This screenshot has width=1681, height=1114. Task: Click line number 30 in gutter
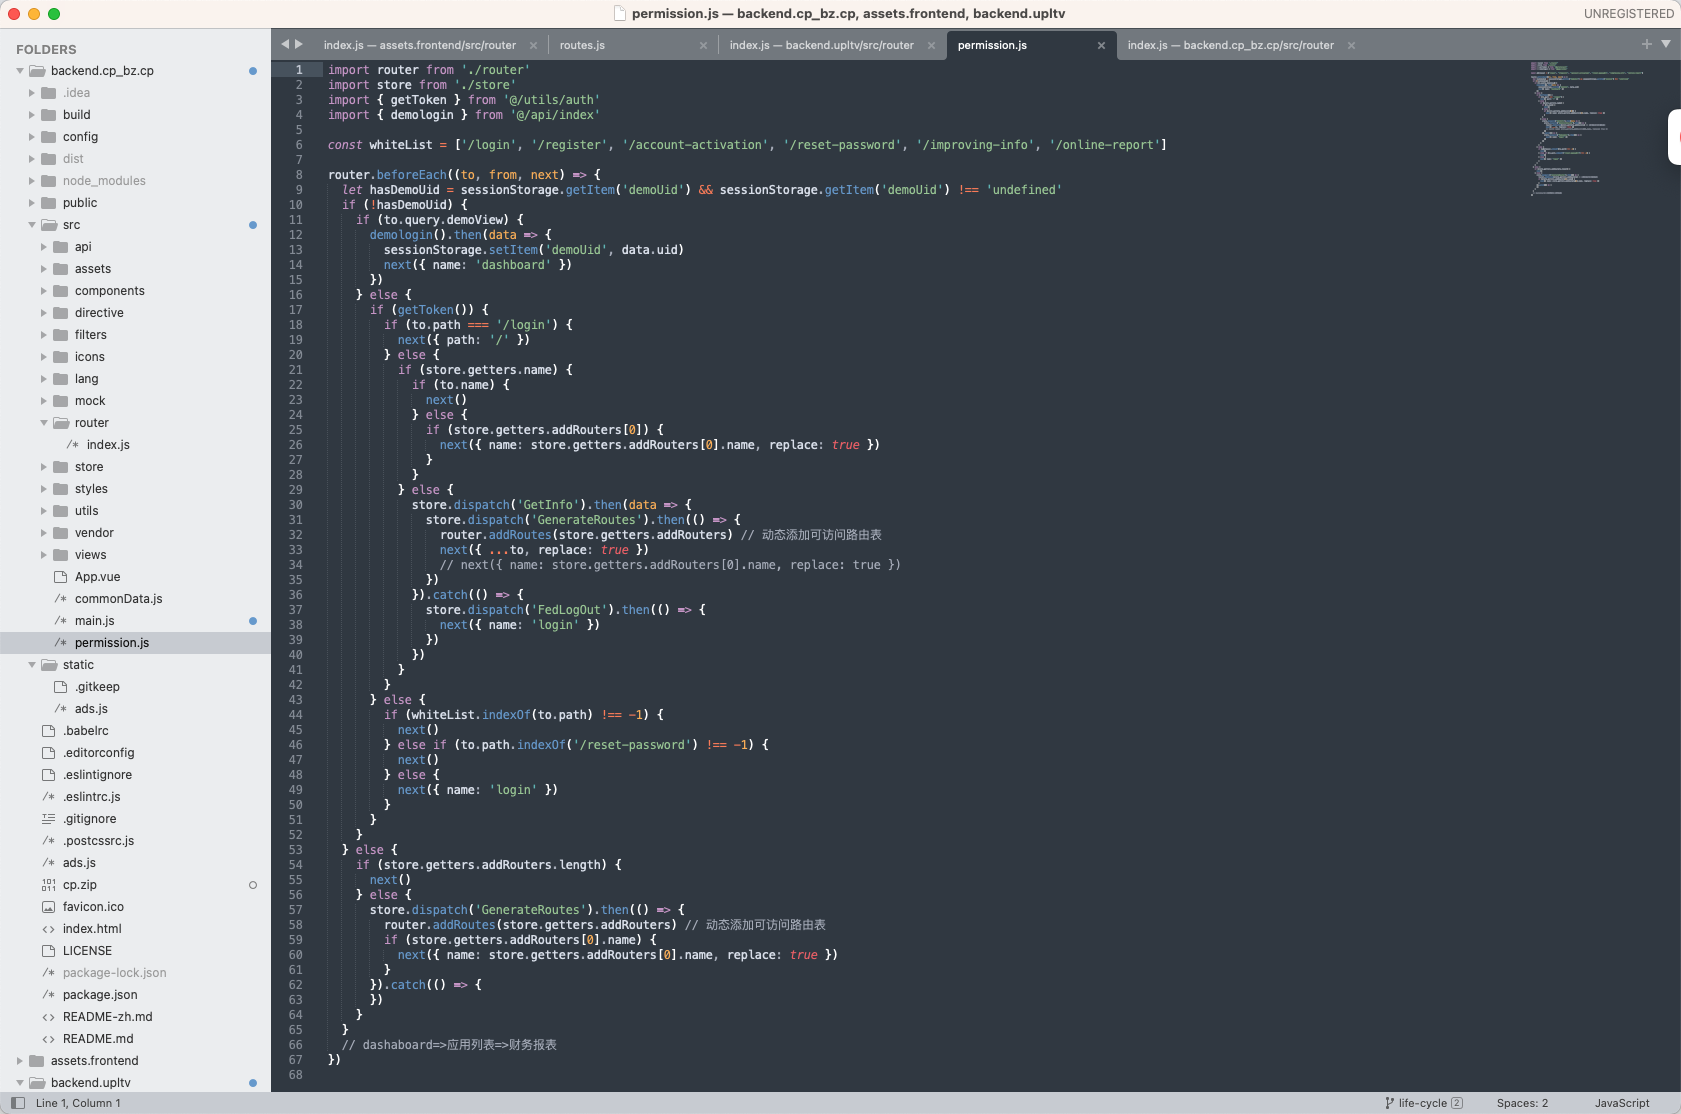pos(296,505)
